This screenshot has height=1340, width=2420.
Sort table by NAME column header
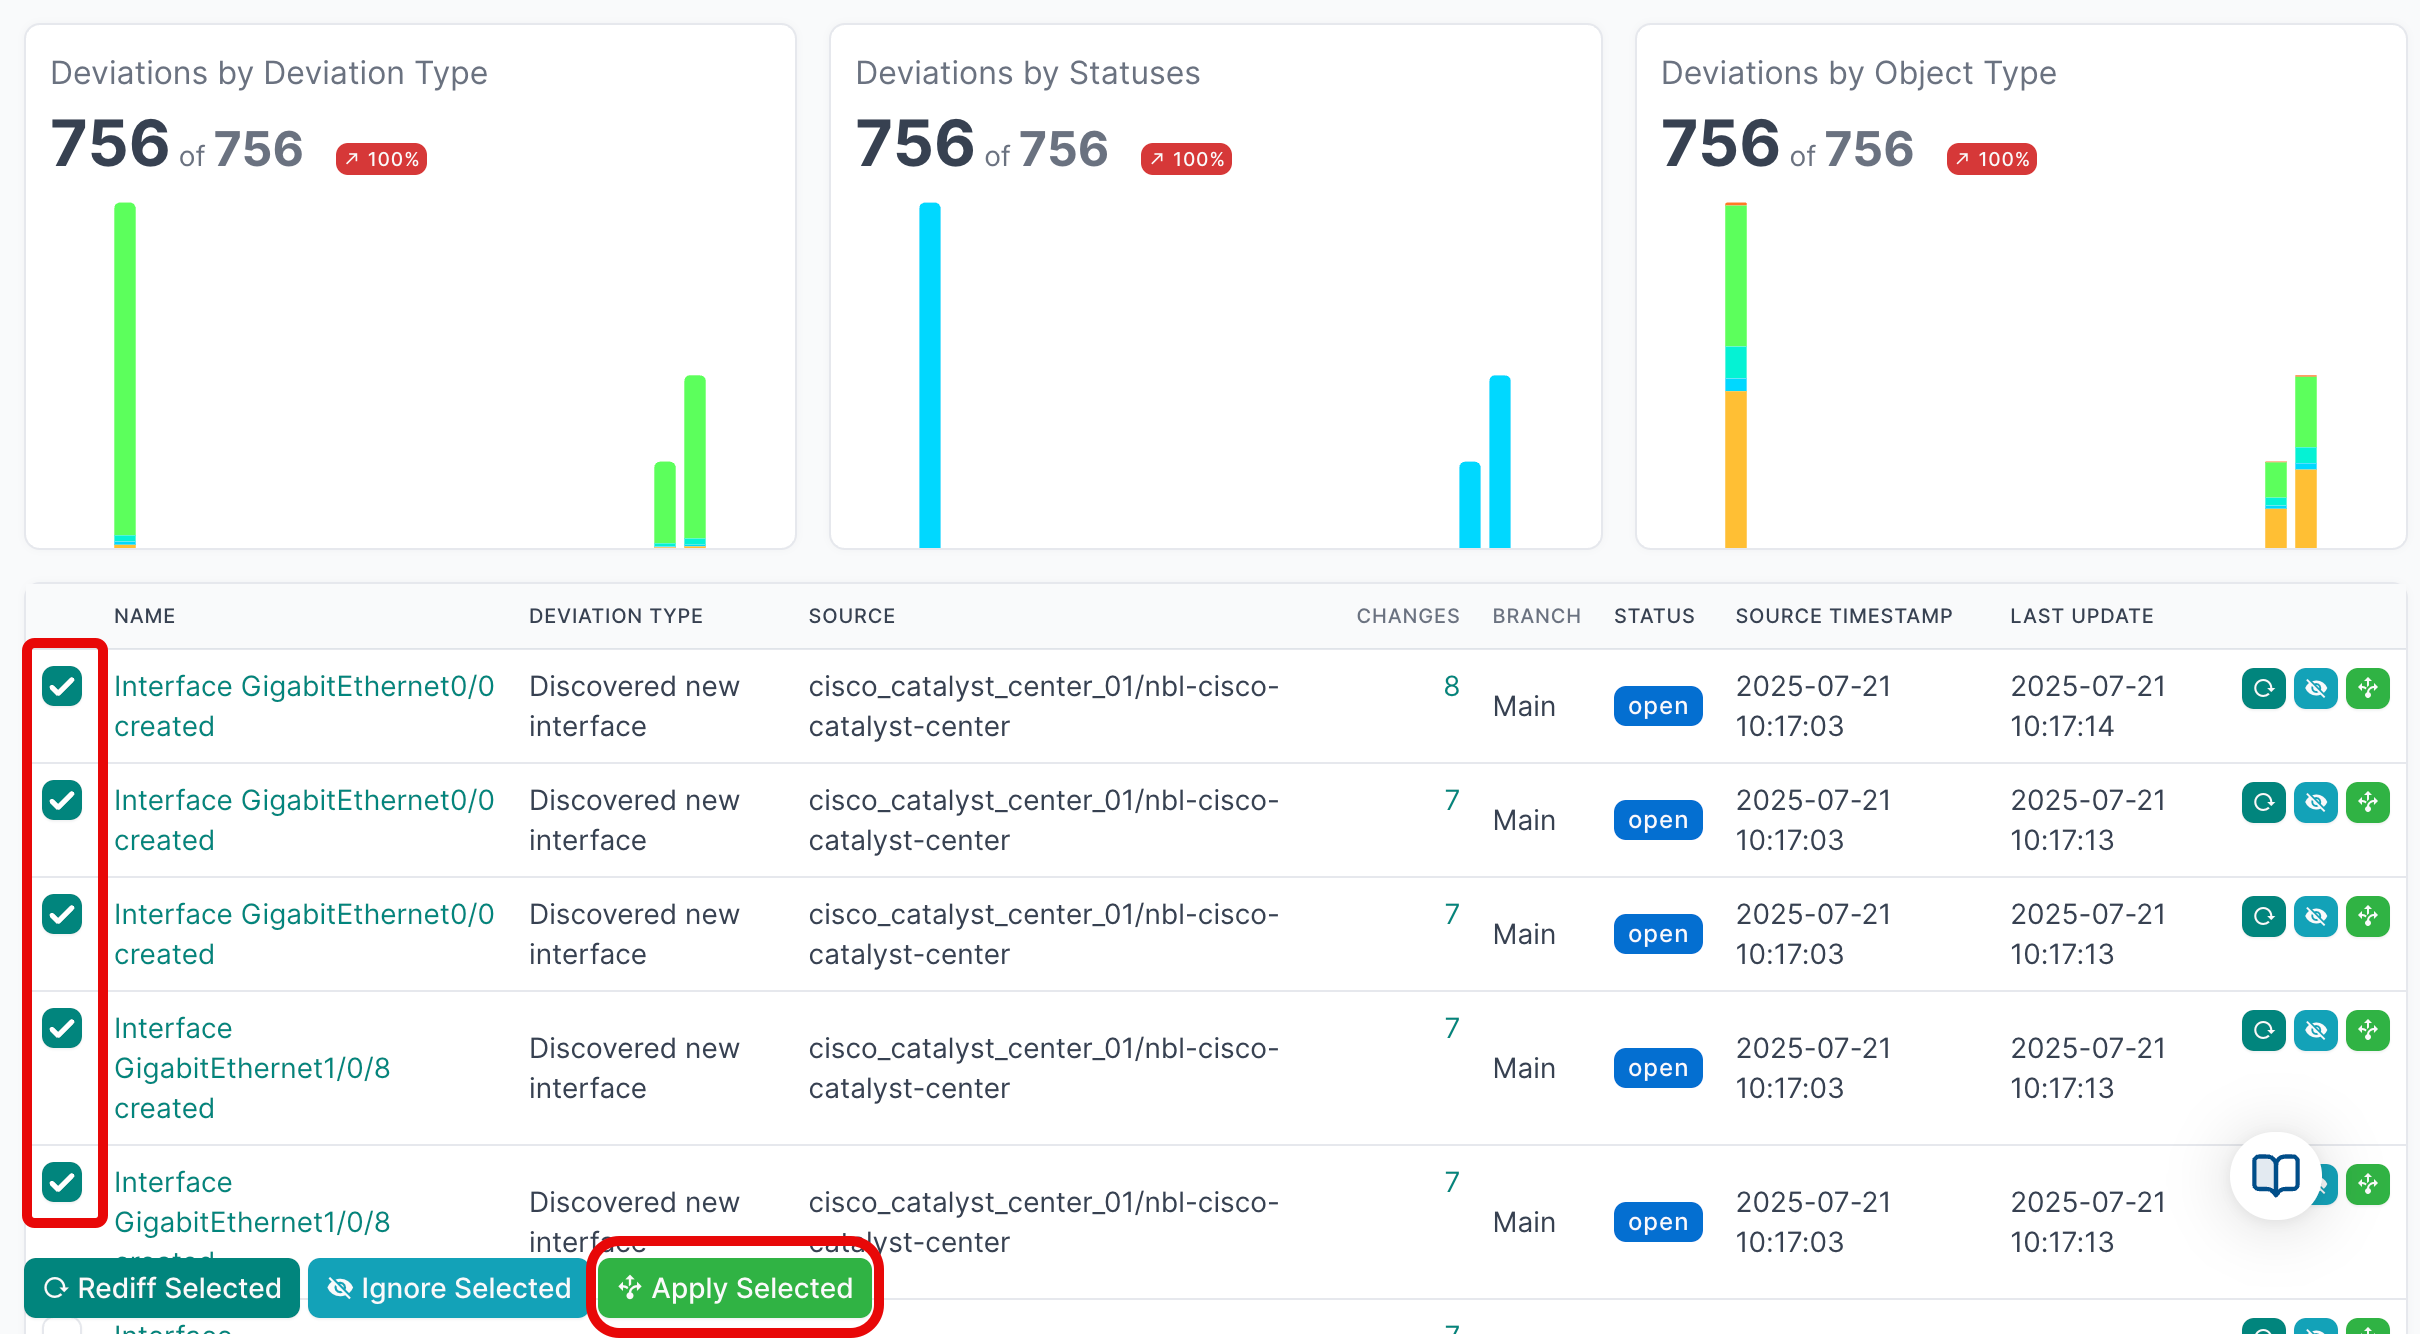[x=144, y=616]
